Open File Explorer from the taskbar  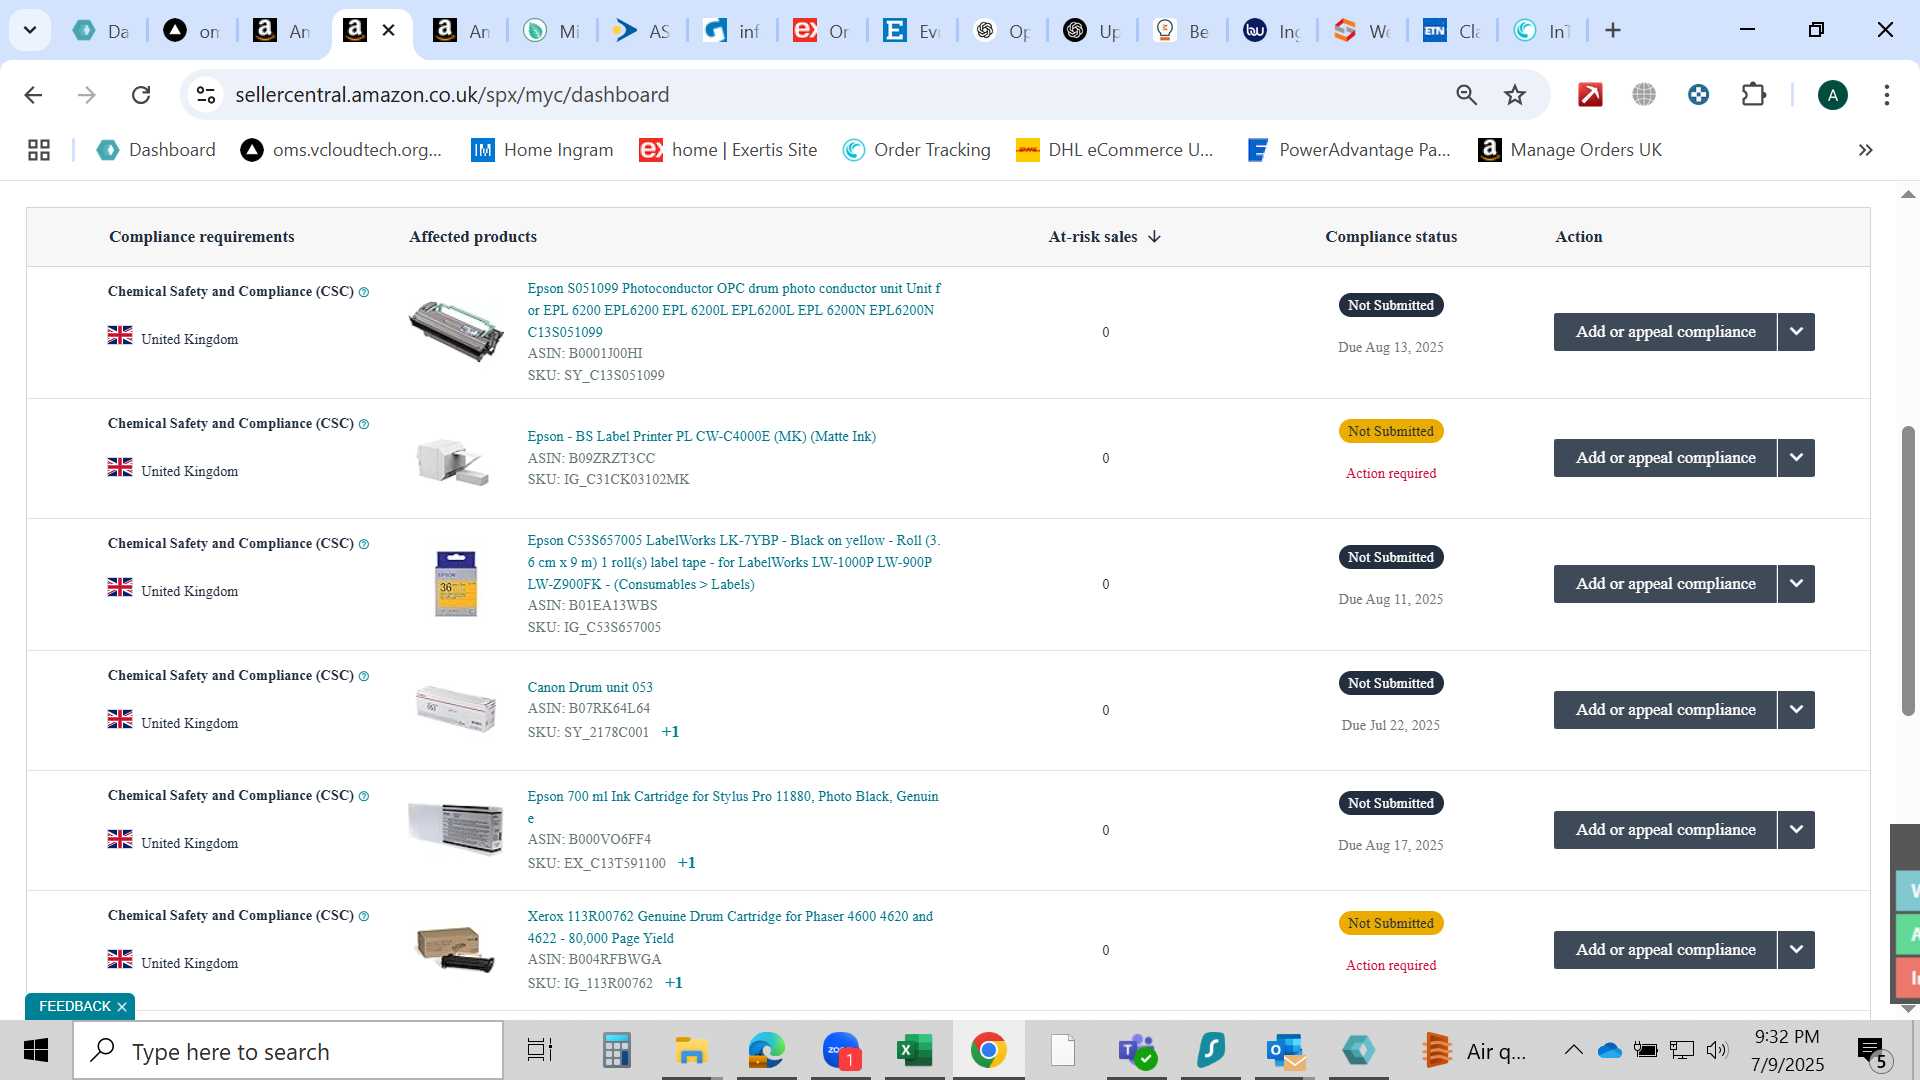point(690,1050)
